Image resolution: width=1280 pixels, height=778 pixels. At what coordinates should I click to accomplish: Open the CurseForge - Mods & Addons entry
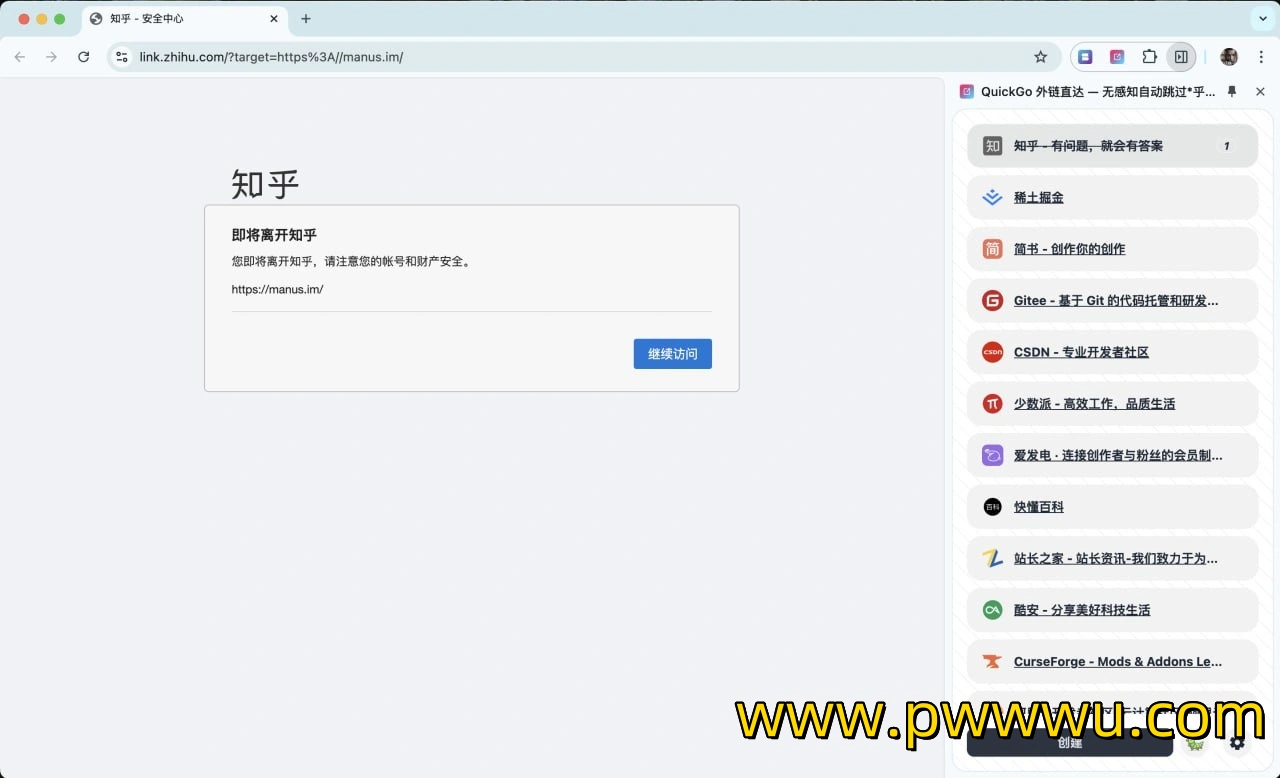click(1112, 661)
